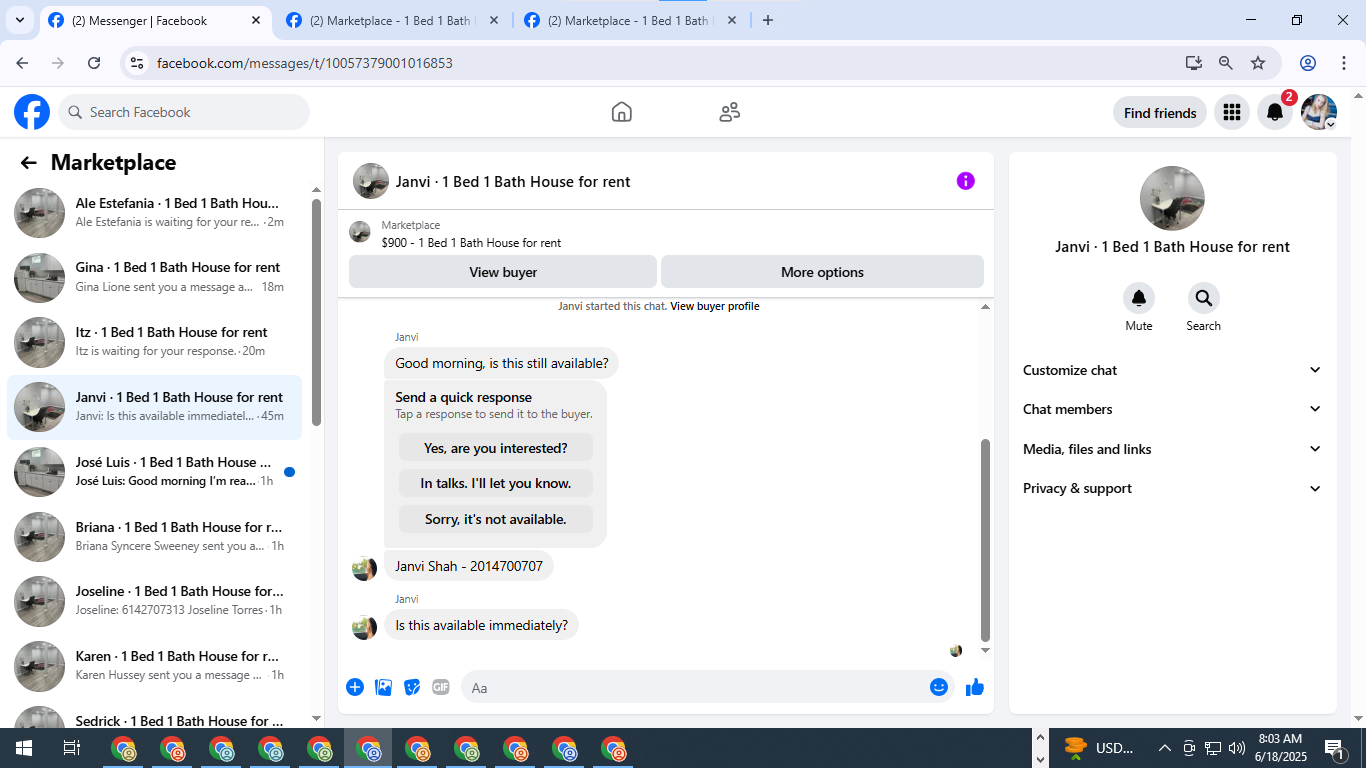
Task: Go to the Home feed icon
Action: 622,112
